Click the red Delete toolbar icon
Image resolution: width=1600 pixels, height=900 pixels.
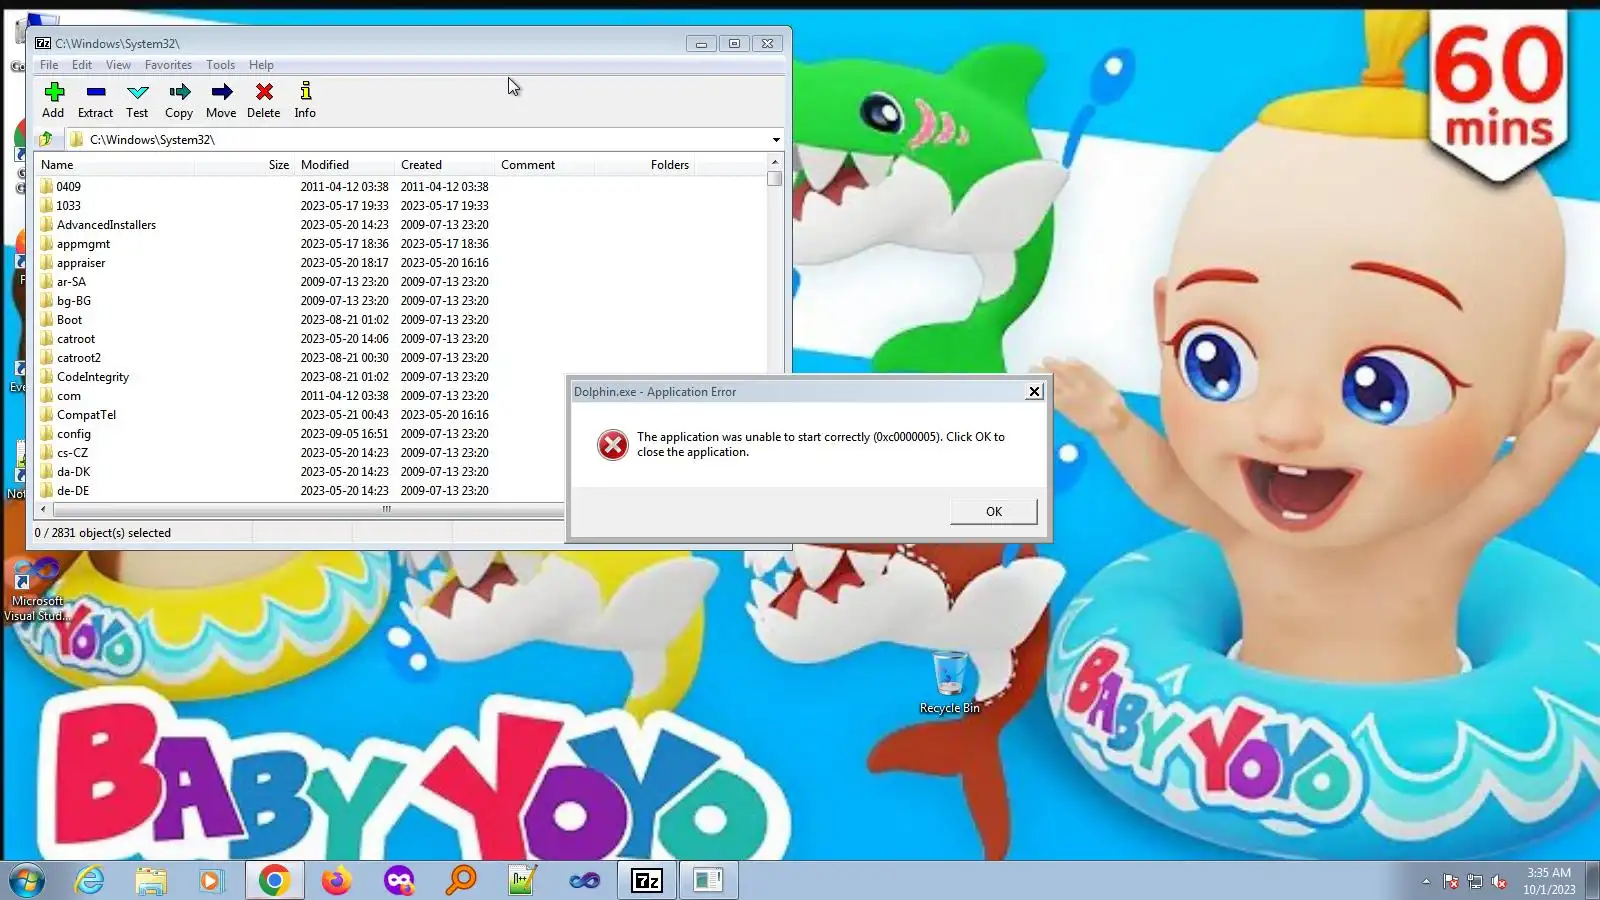pos(264,92)
